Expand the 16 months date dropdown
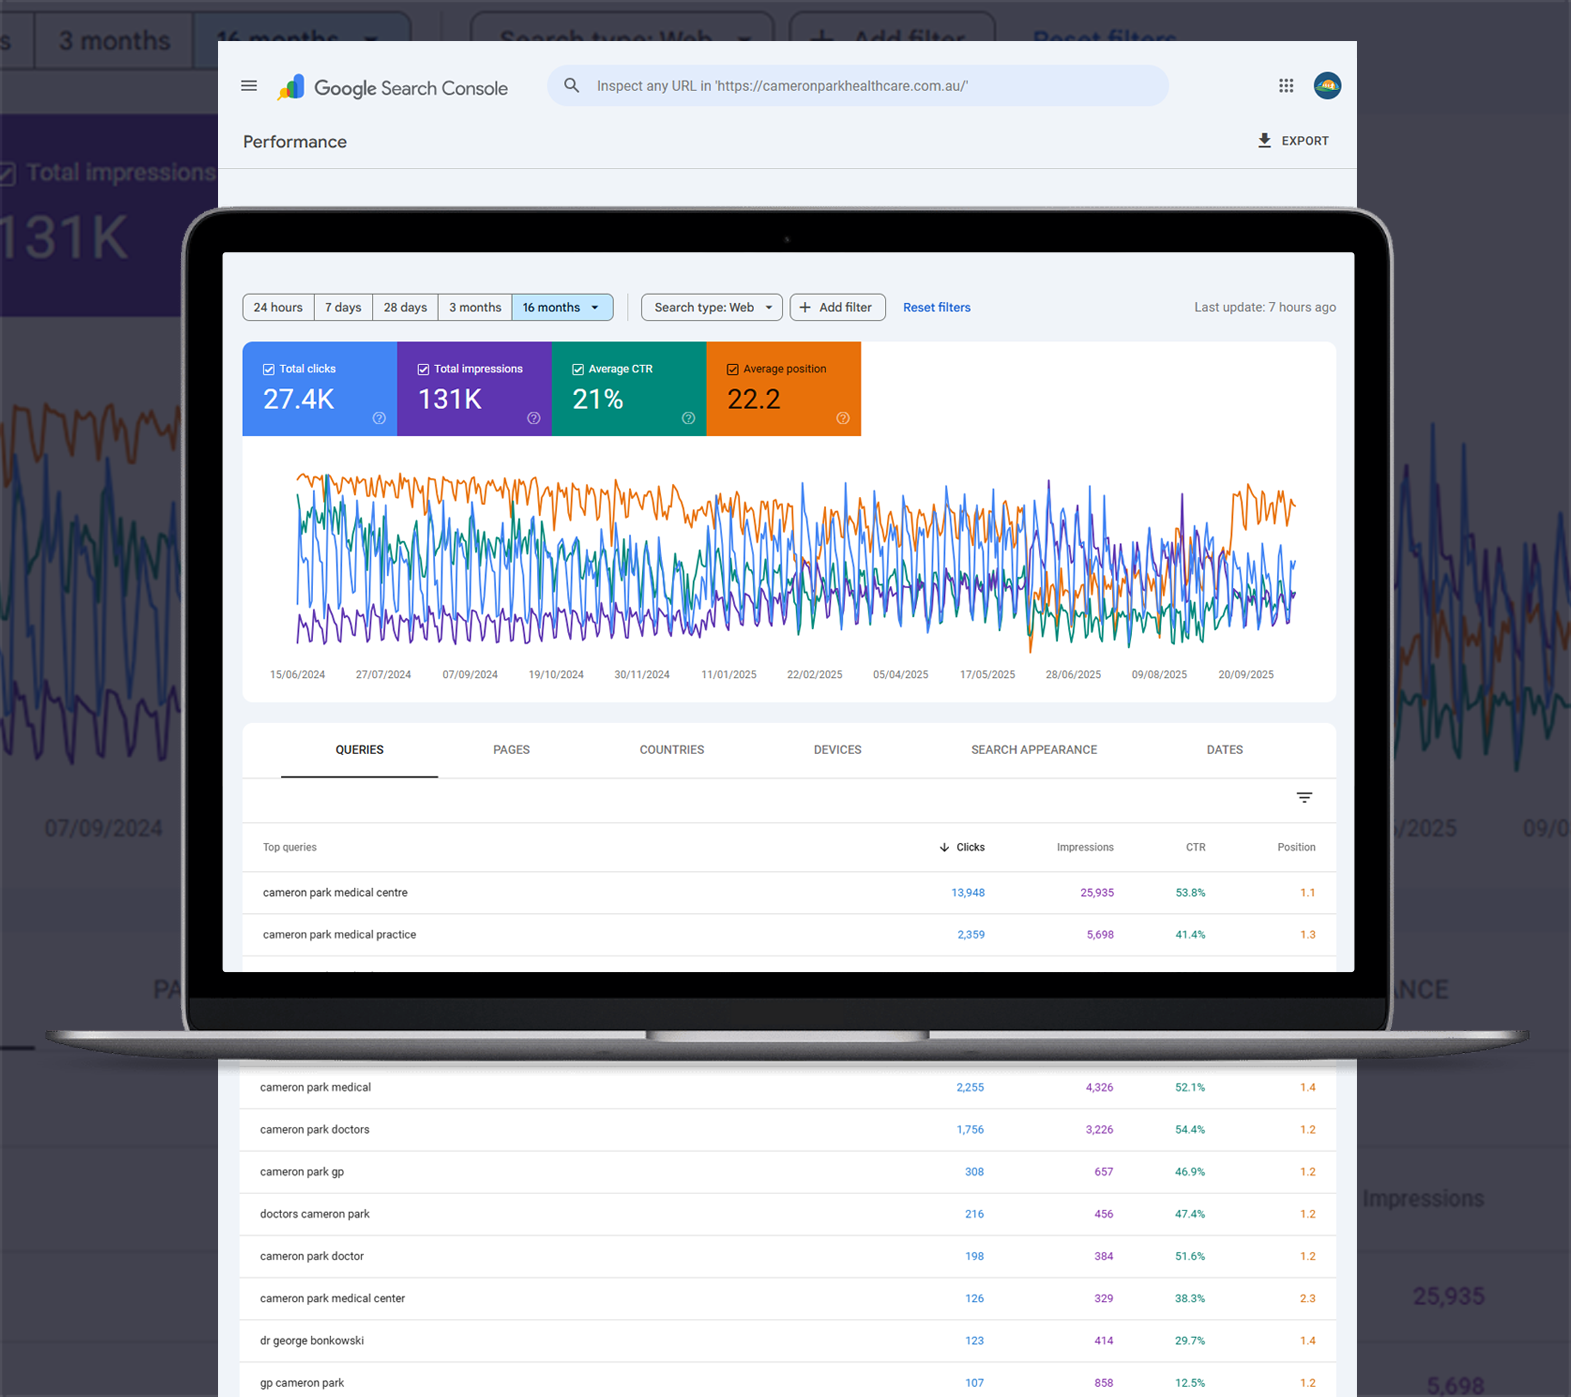 pos(562,307)
